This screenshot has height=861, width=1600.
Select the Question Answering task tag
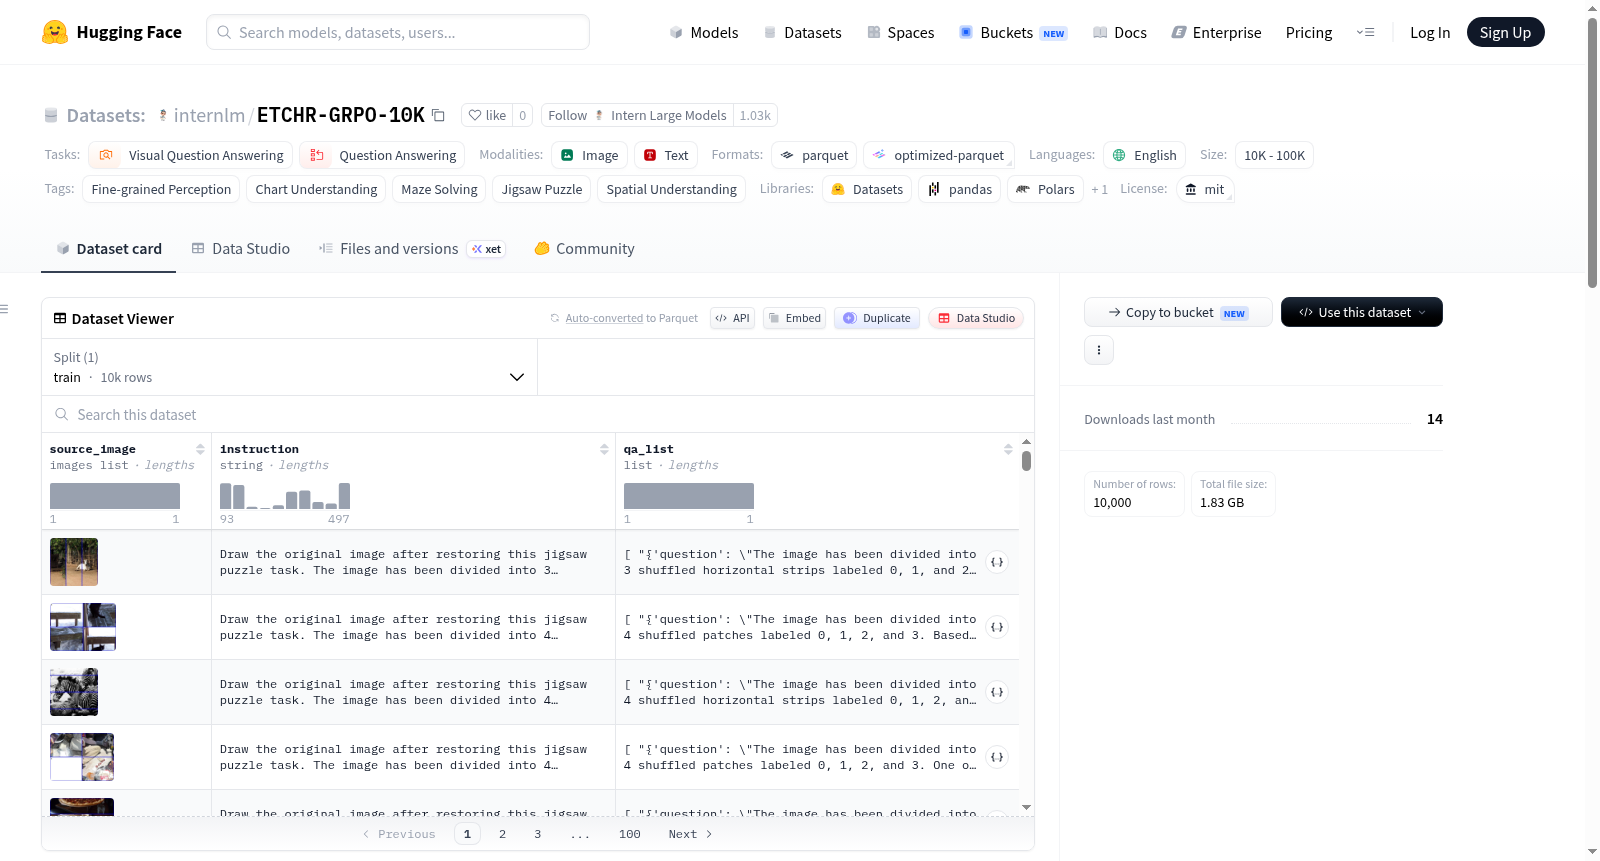coord(382,155)
